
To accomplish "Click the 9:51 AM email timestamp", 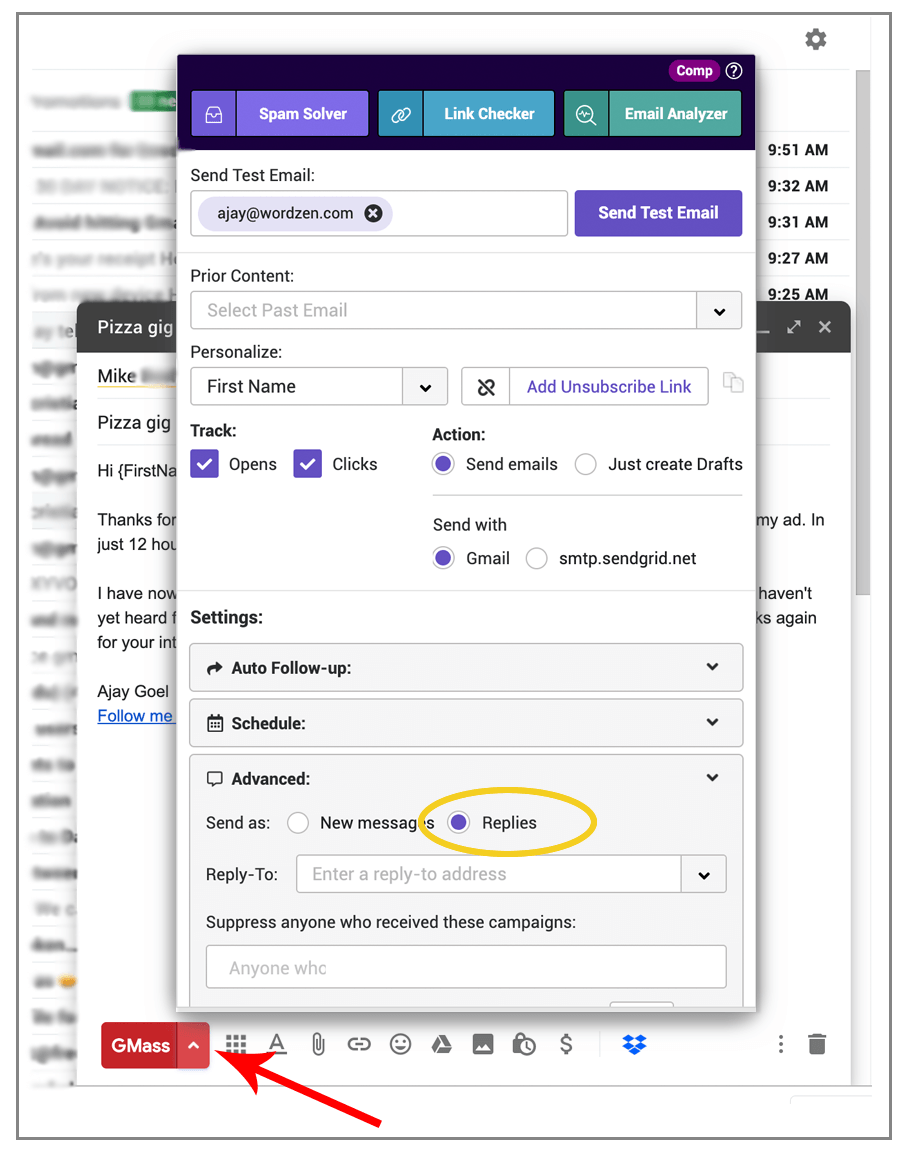I will click(x=798, y=150).
